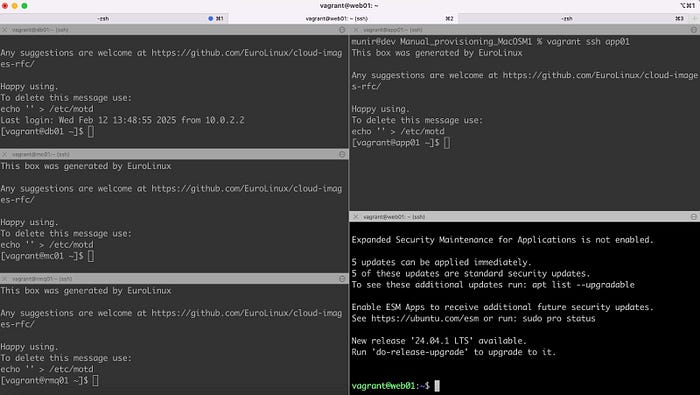The image size is (700, 395).
Task: Switch to the first -zsh tab
Action: (x=114, y=18)
